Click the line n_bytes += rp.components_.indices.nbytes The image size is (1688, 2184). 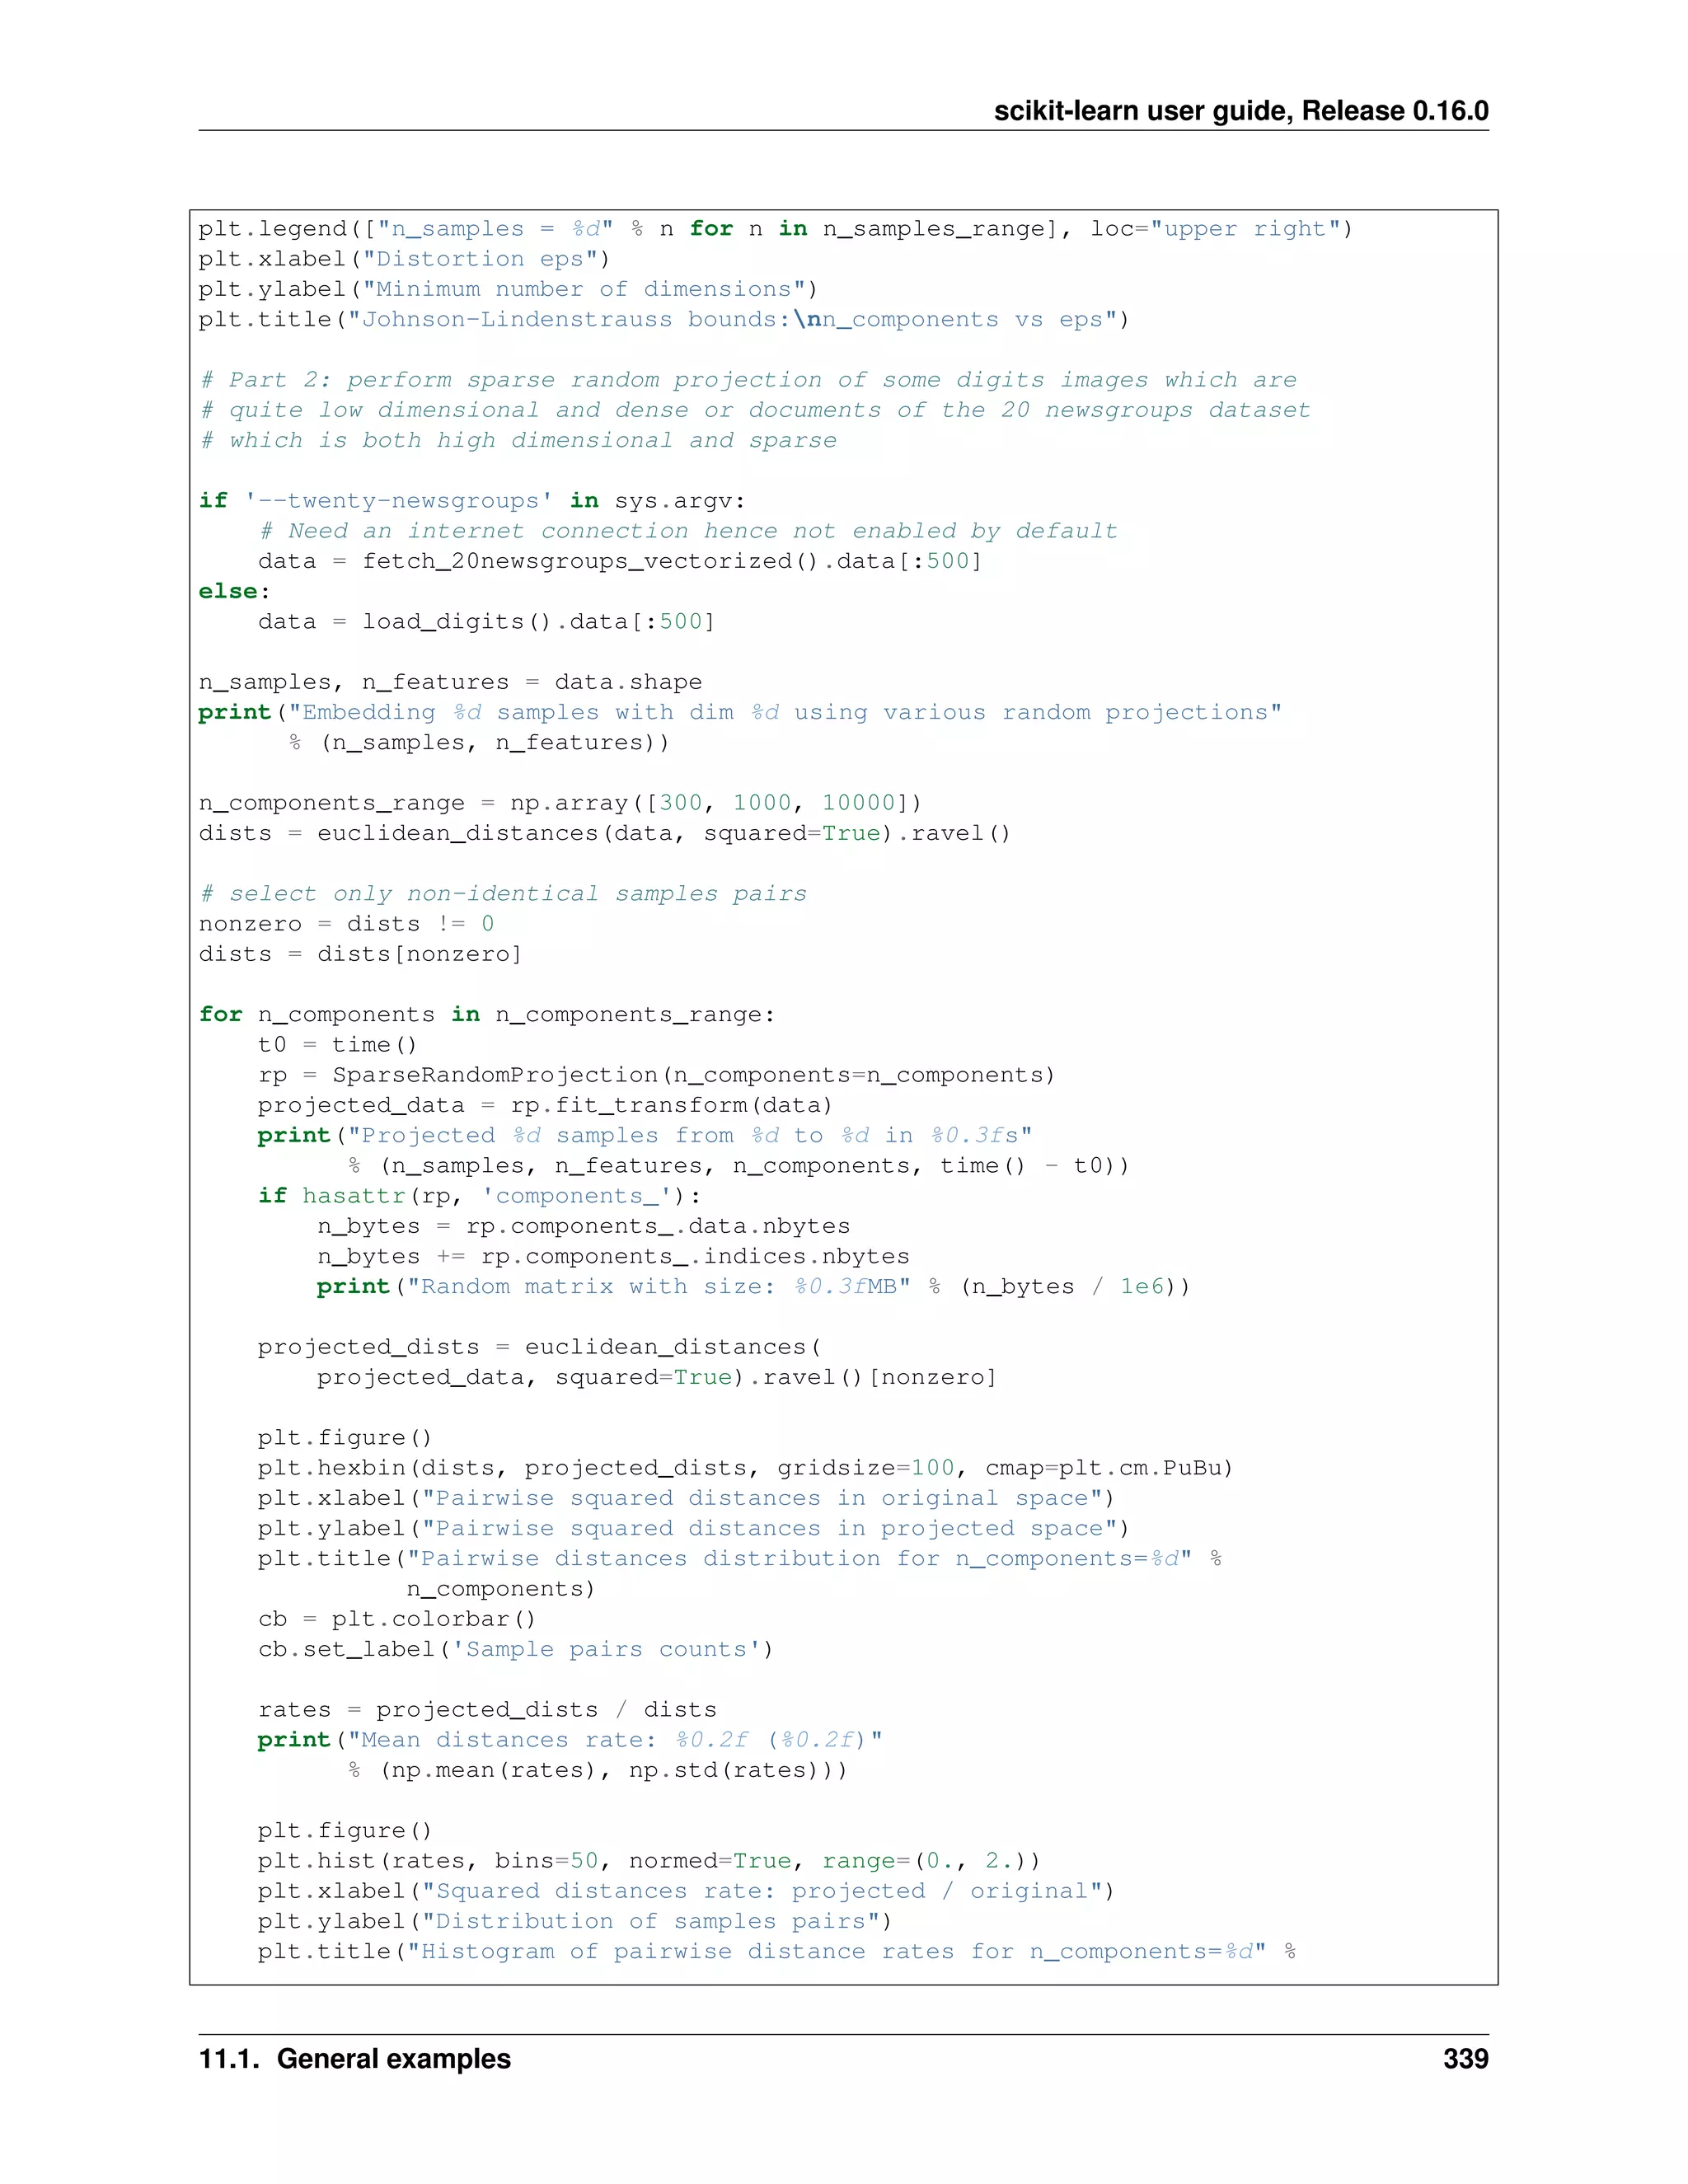pyautogui.click(x=614, y=1256)
